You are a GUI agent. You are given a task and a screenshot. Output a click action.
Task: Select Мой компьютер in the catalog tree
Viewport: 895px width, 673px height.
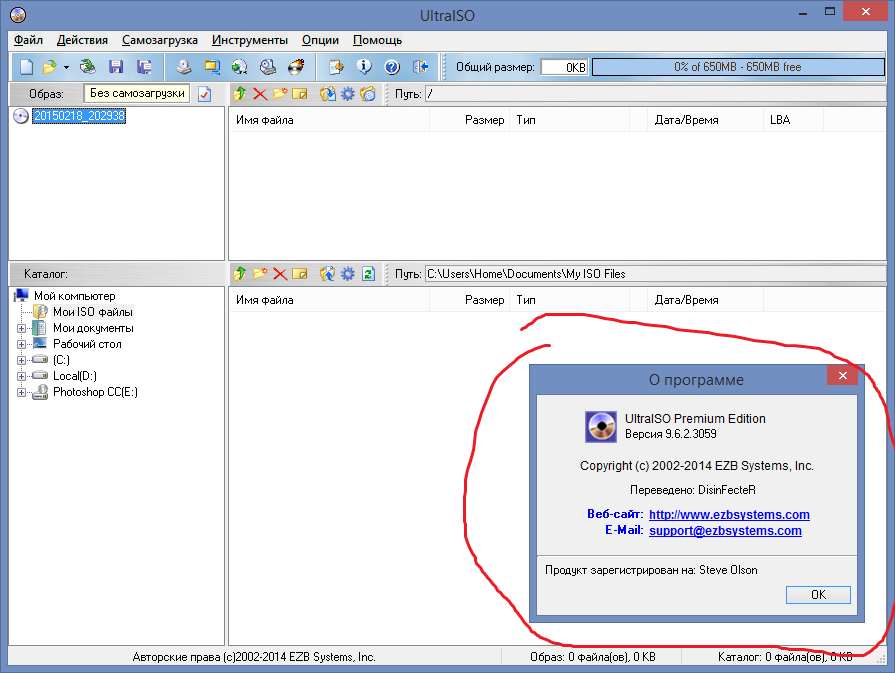click(74, 296)
